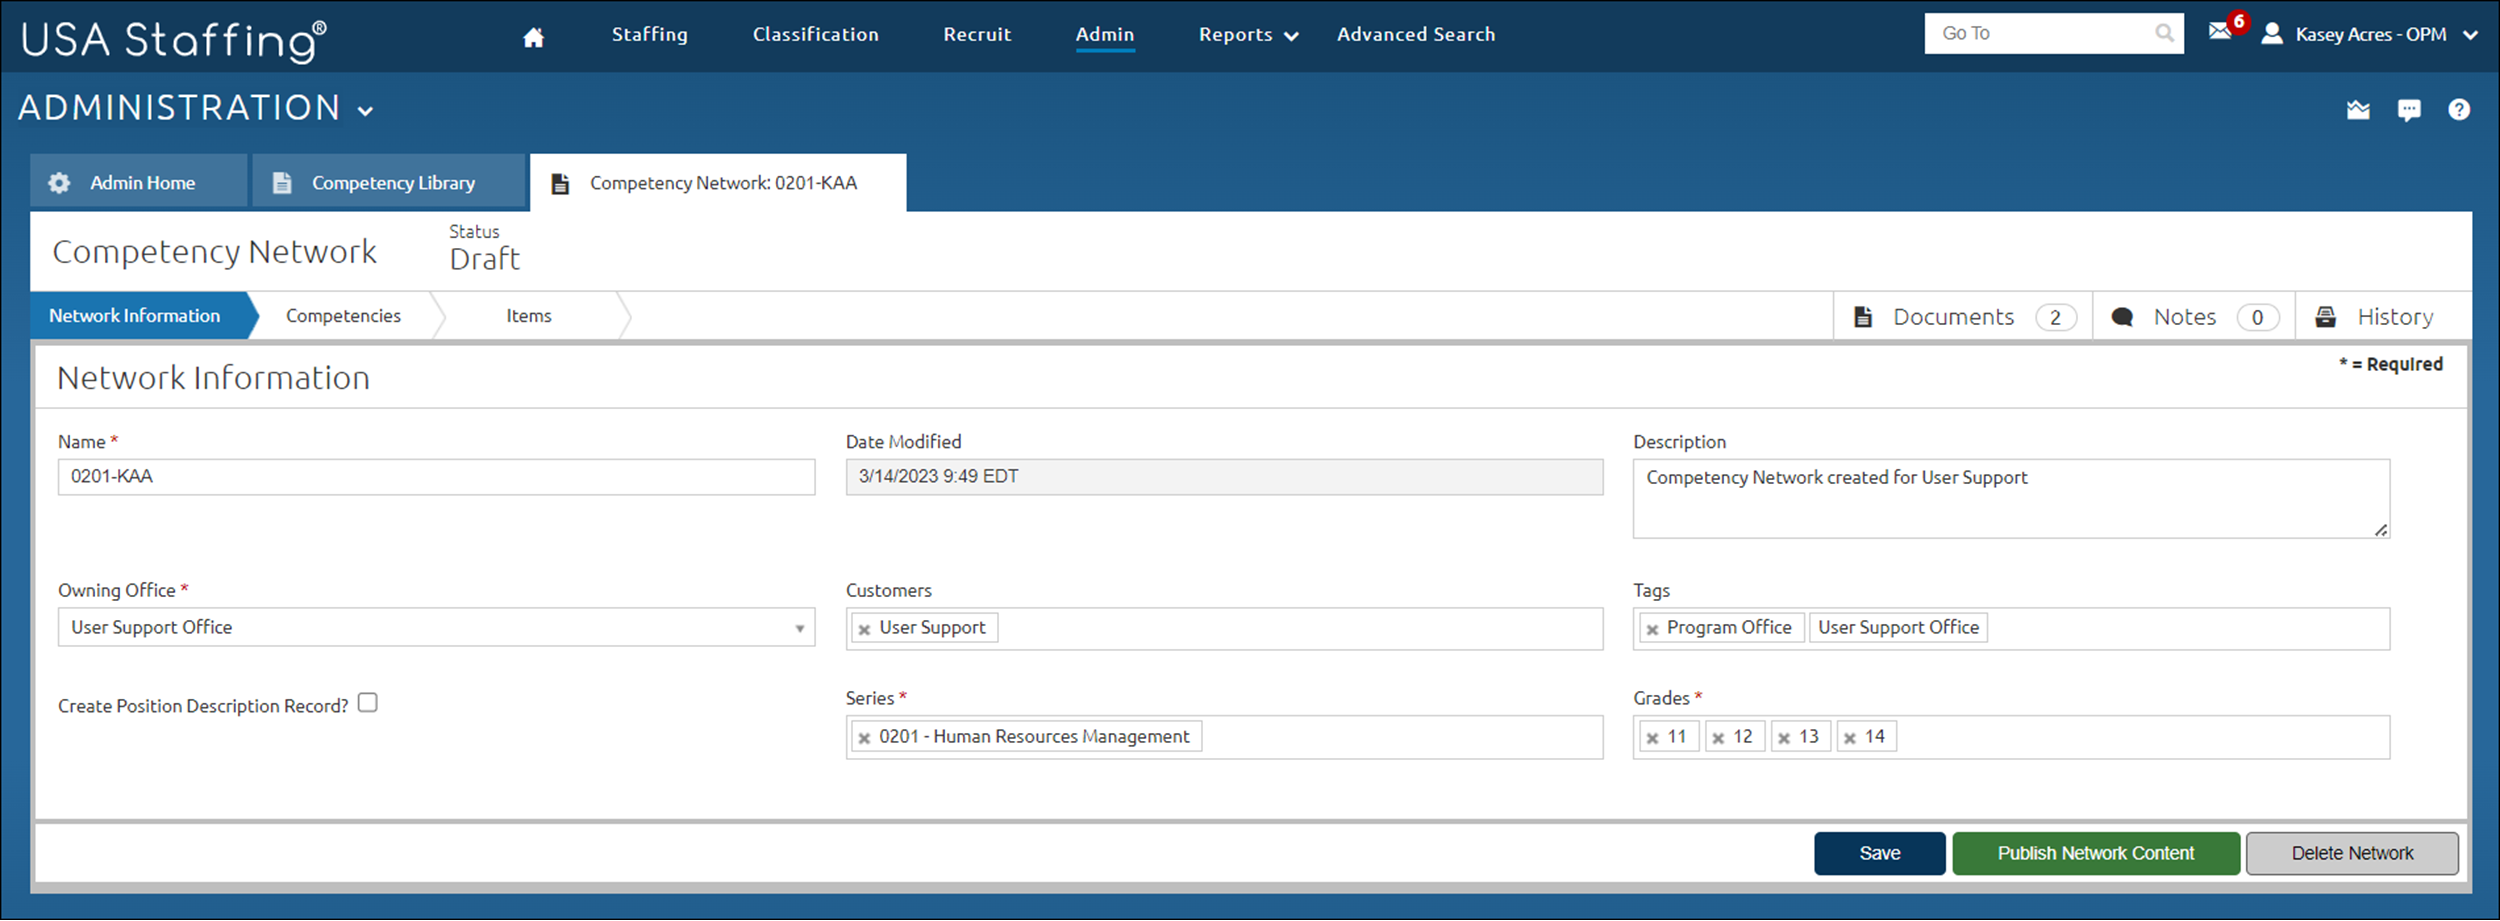Image resolution: width=2500 pixels, height=921 pixels.
Task: Open the Notes panel label
Action: (2184, 317)
